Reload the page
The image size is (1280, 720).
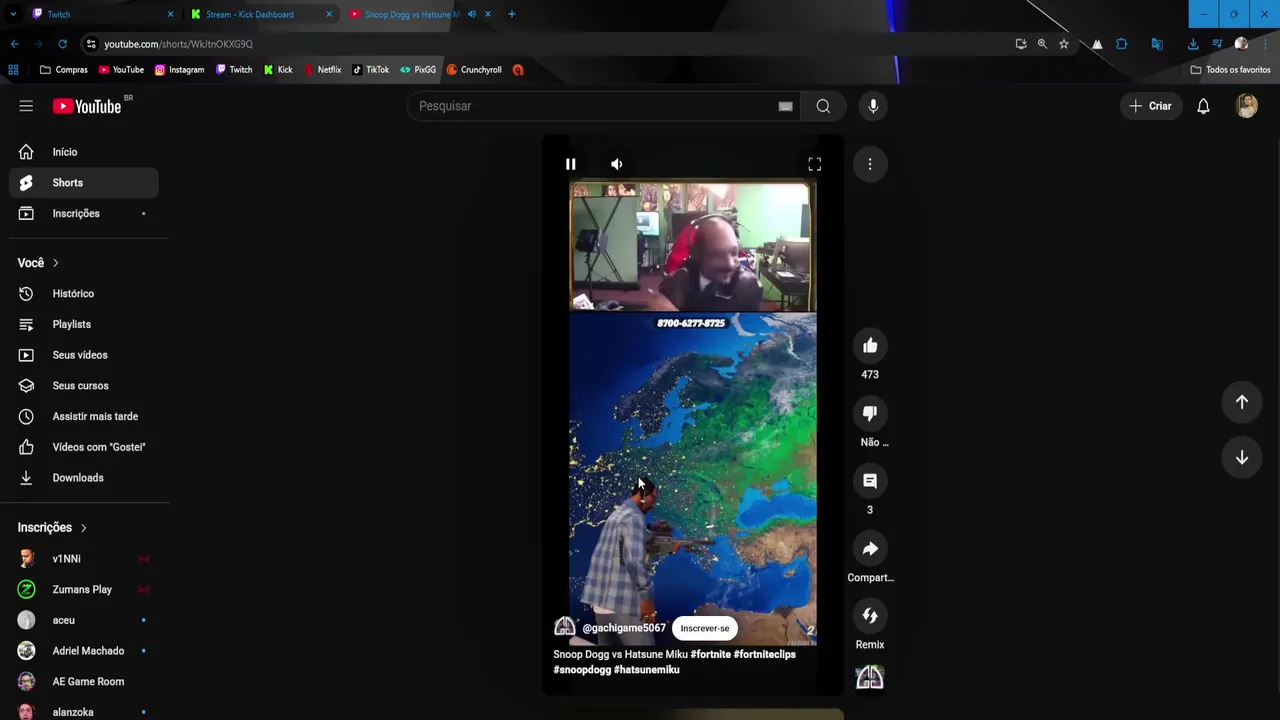tap(62, 44)
